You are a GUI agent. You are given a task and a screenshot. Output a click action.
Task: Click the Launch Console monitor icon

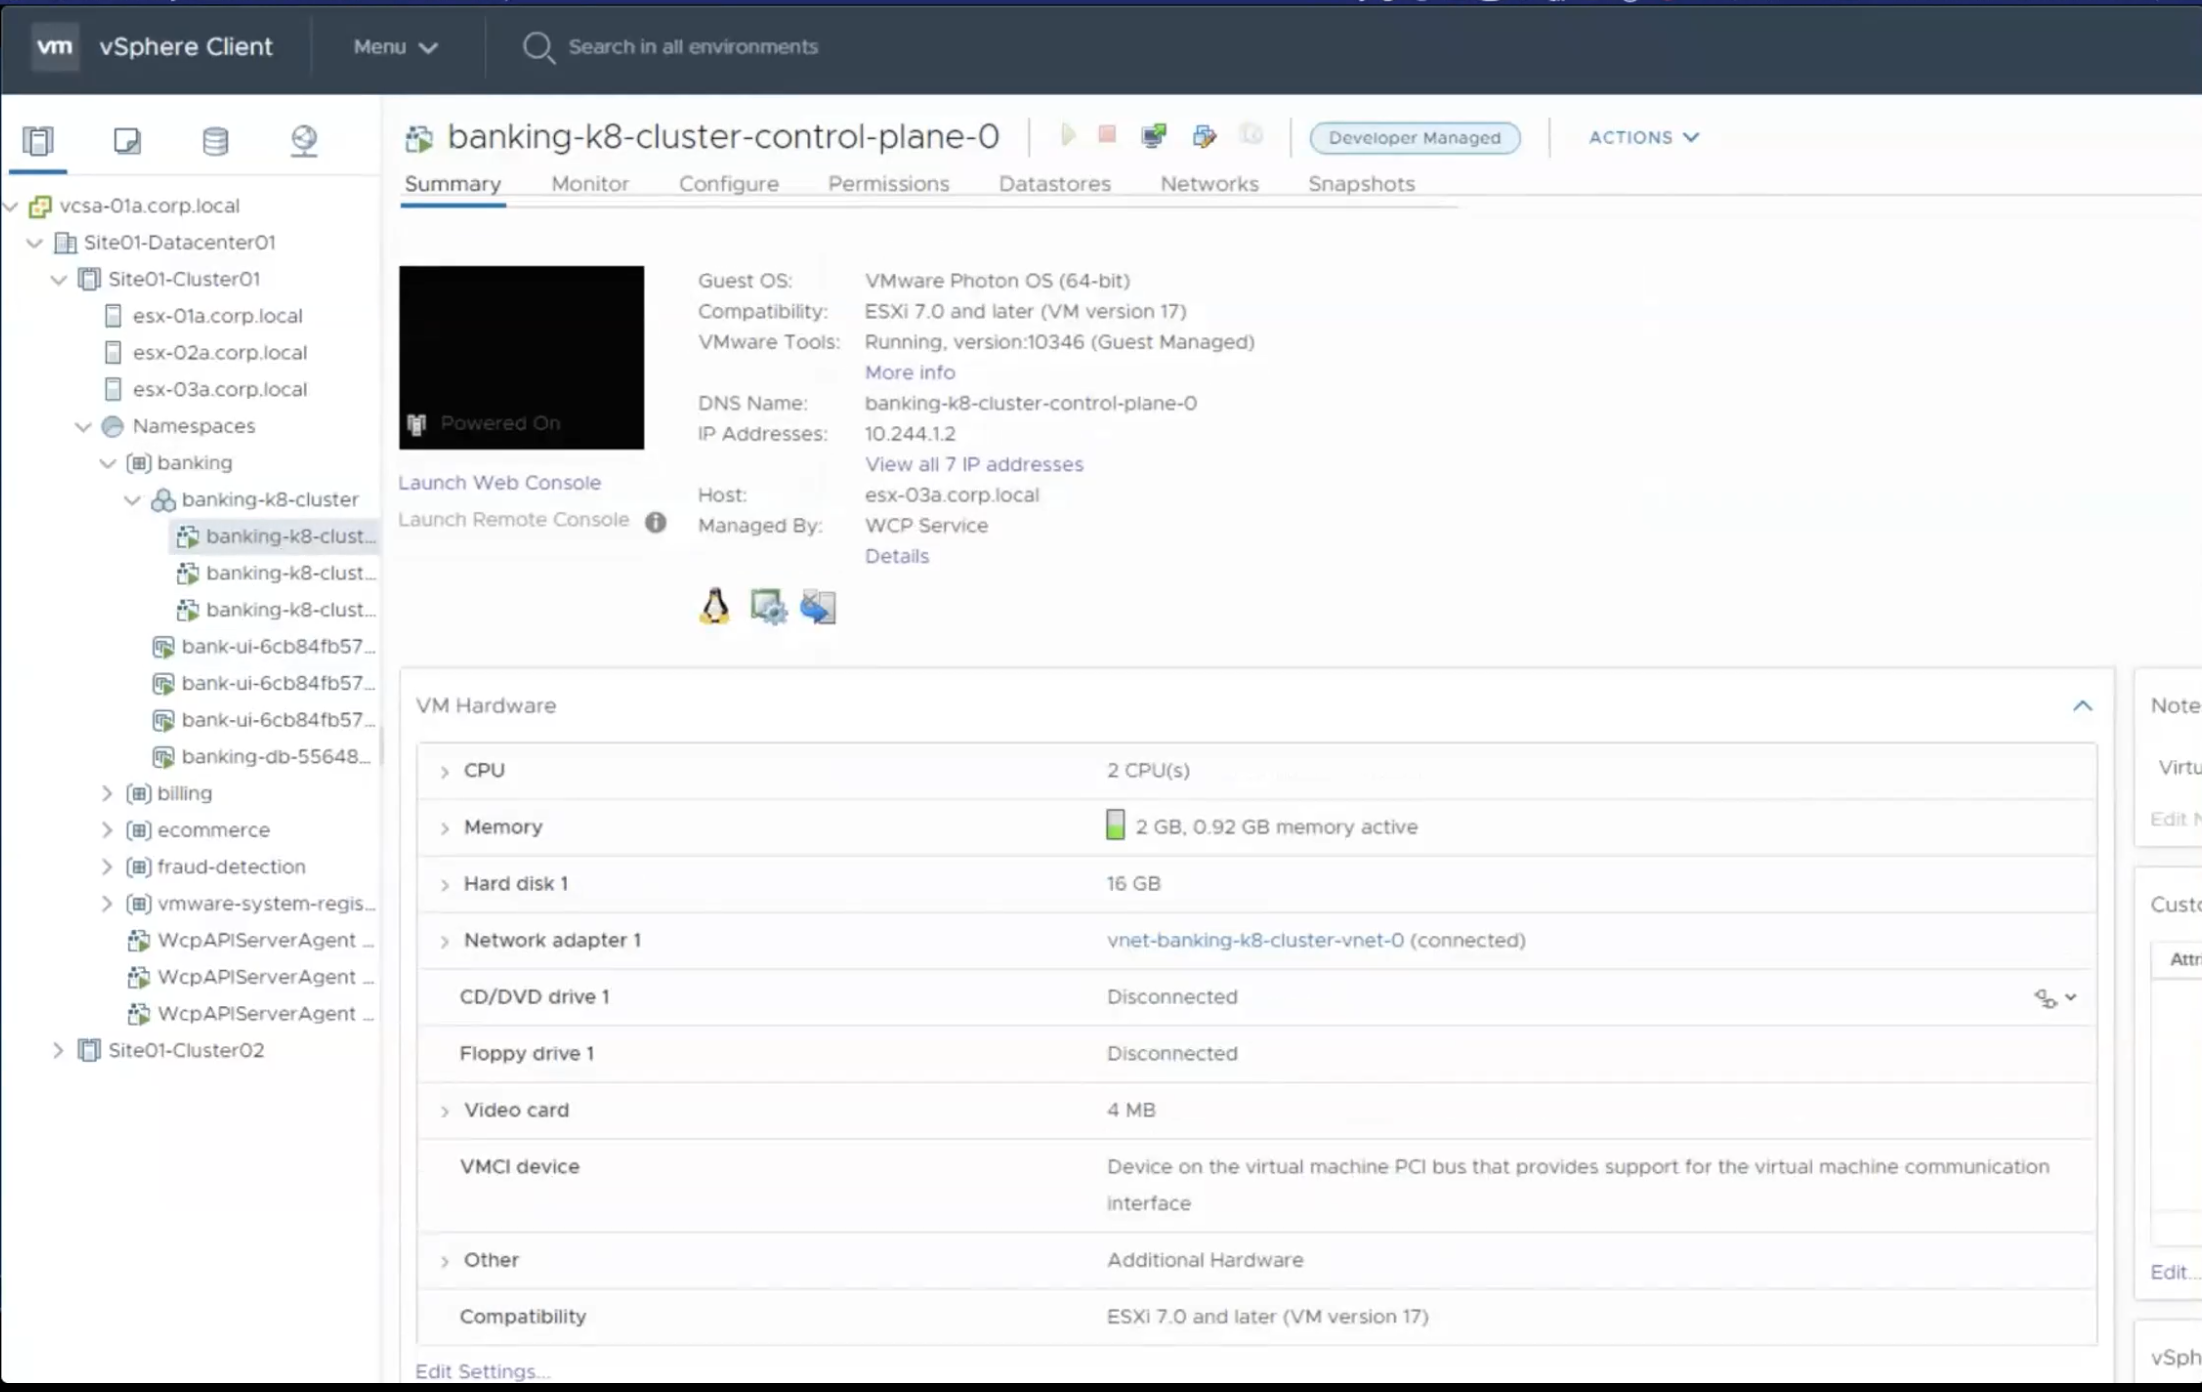[x=1154, y=136]
